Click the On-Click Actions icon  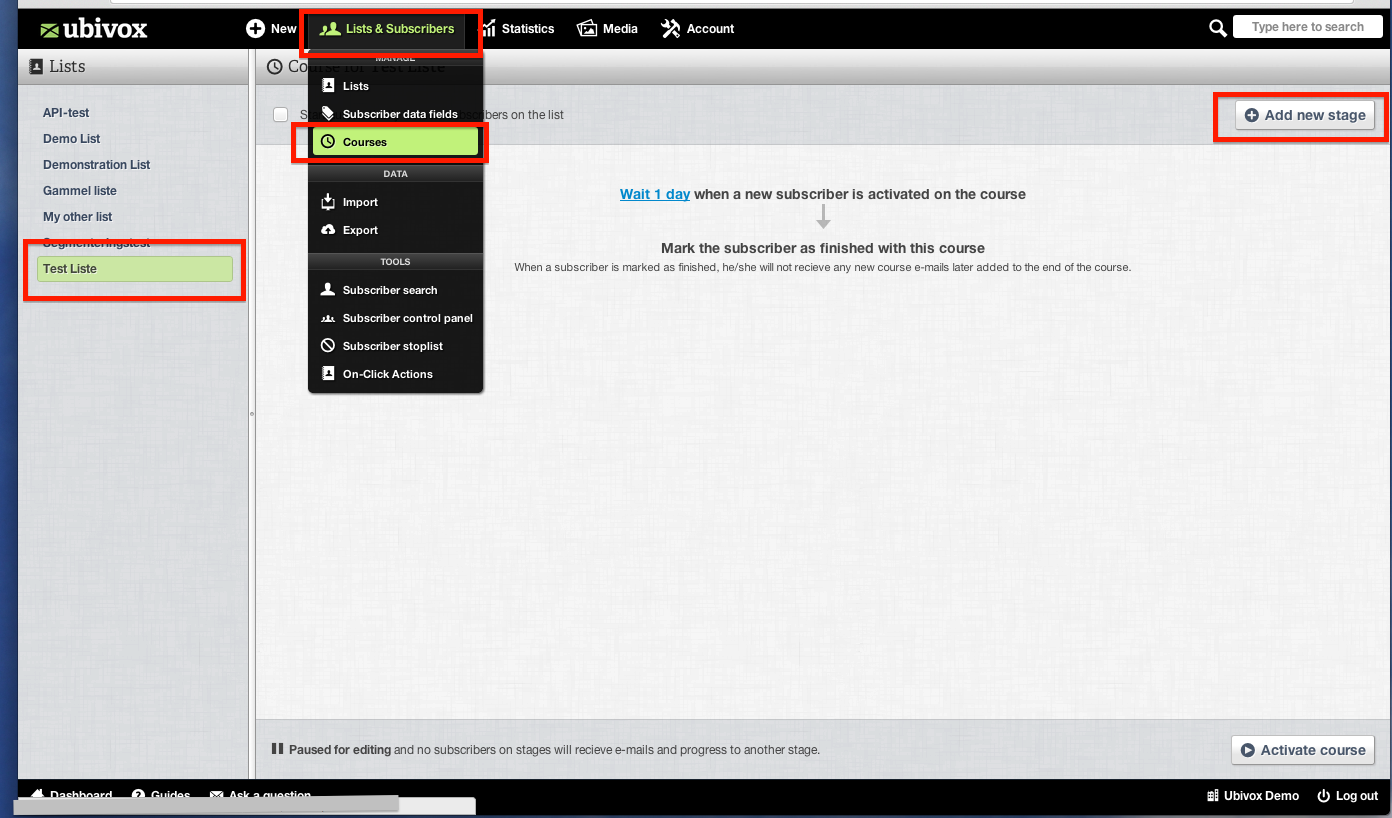coord(328,374)
